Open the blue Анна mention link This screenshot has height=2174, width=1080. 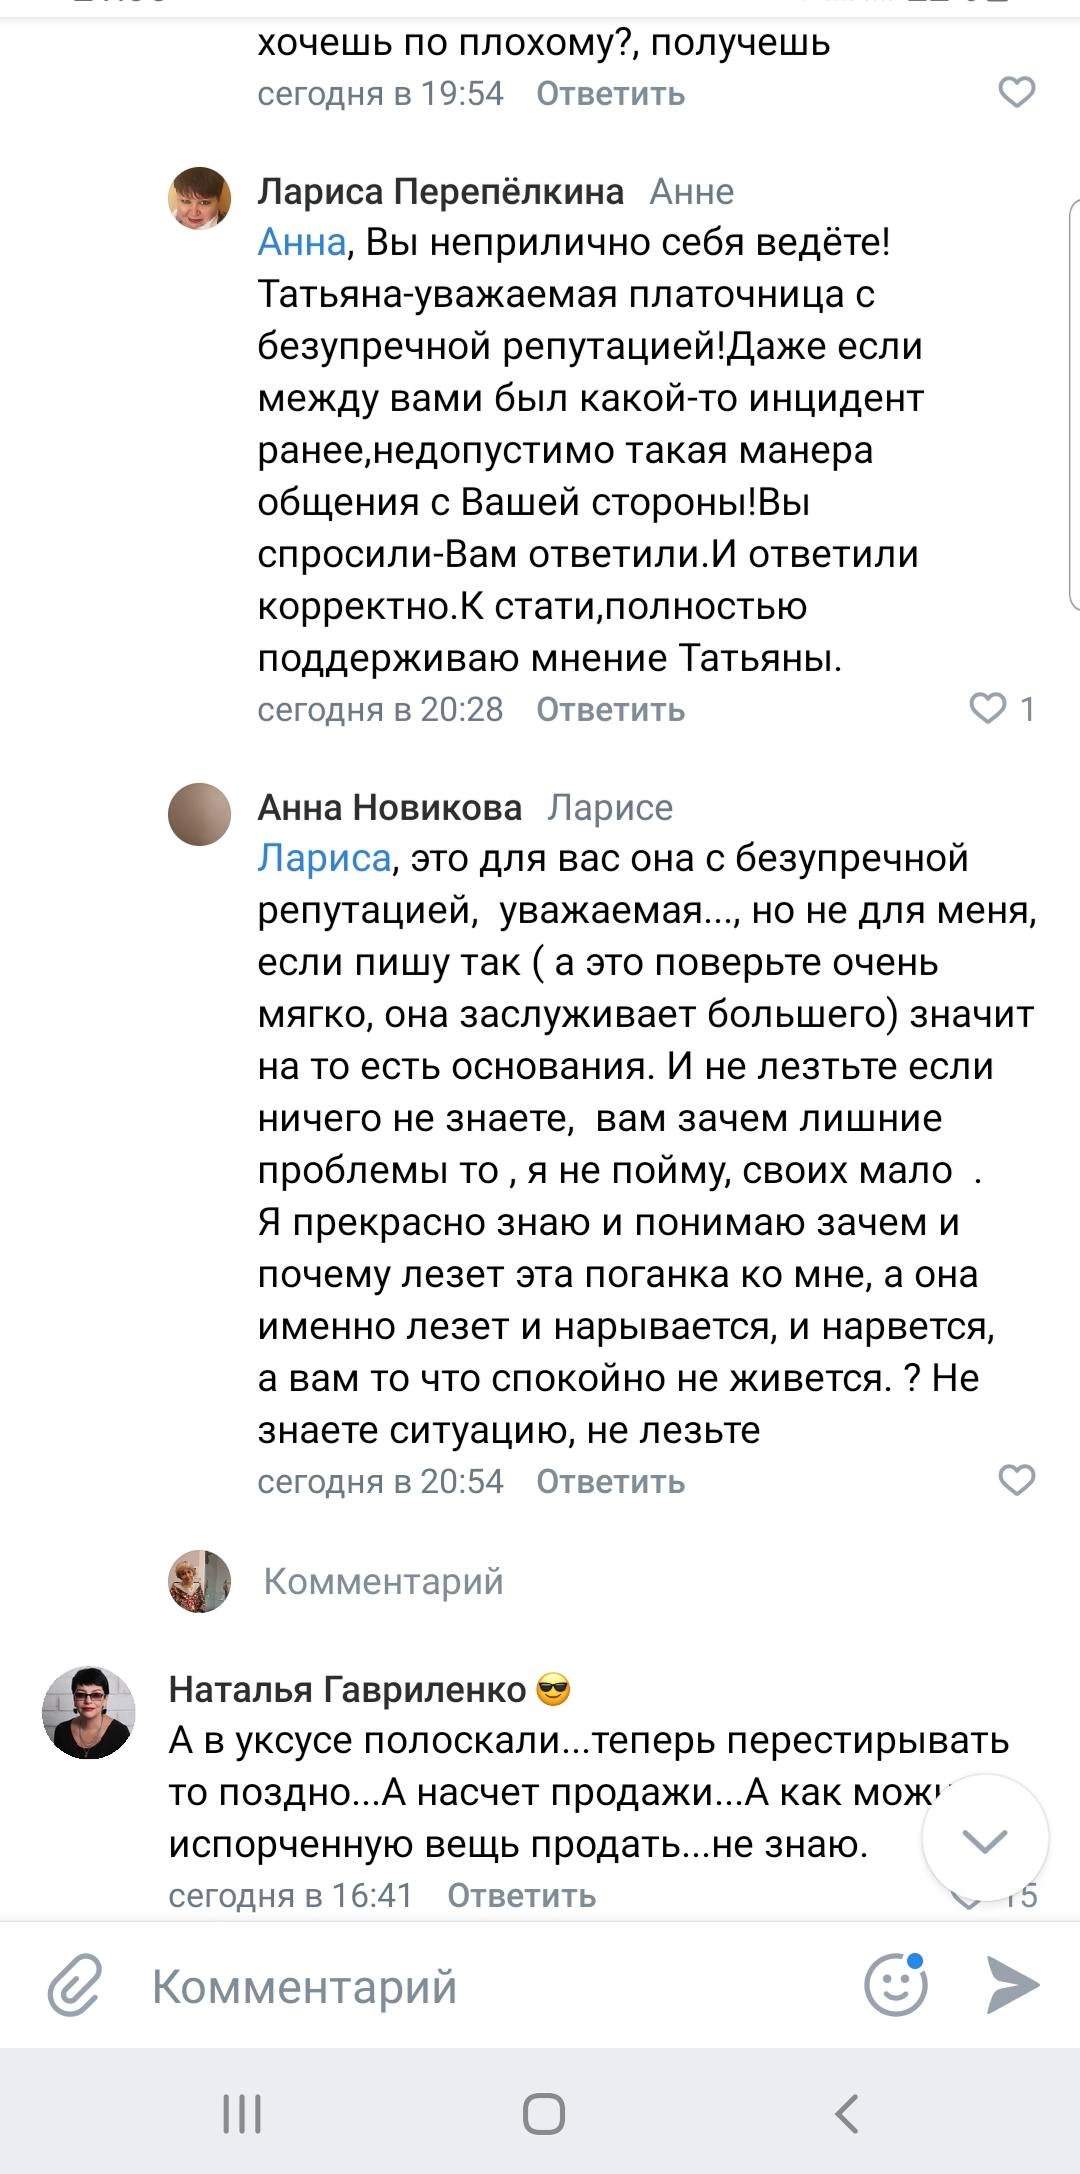[301, 242]
